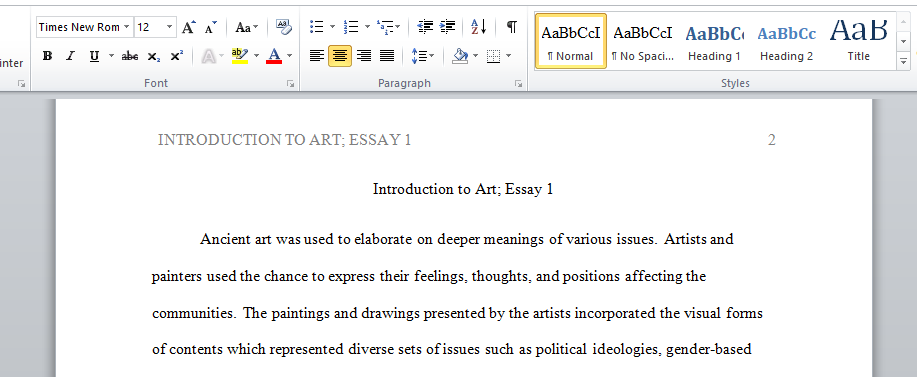The image size is (917, 377).
Task: Apply the Heading 1 style
Action: [714, 41]
